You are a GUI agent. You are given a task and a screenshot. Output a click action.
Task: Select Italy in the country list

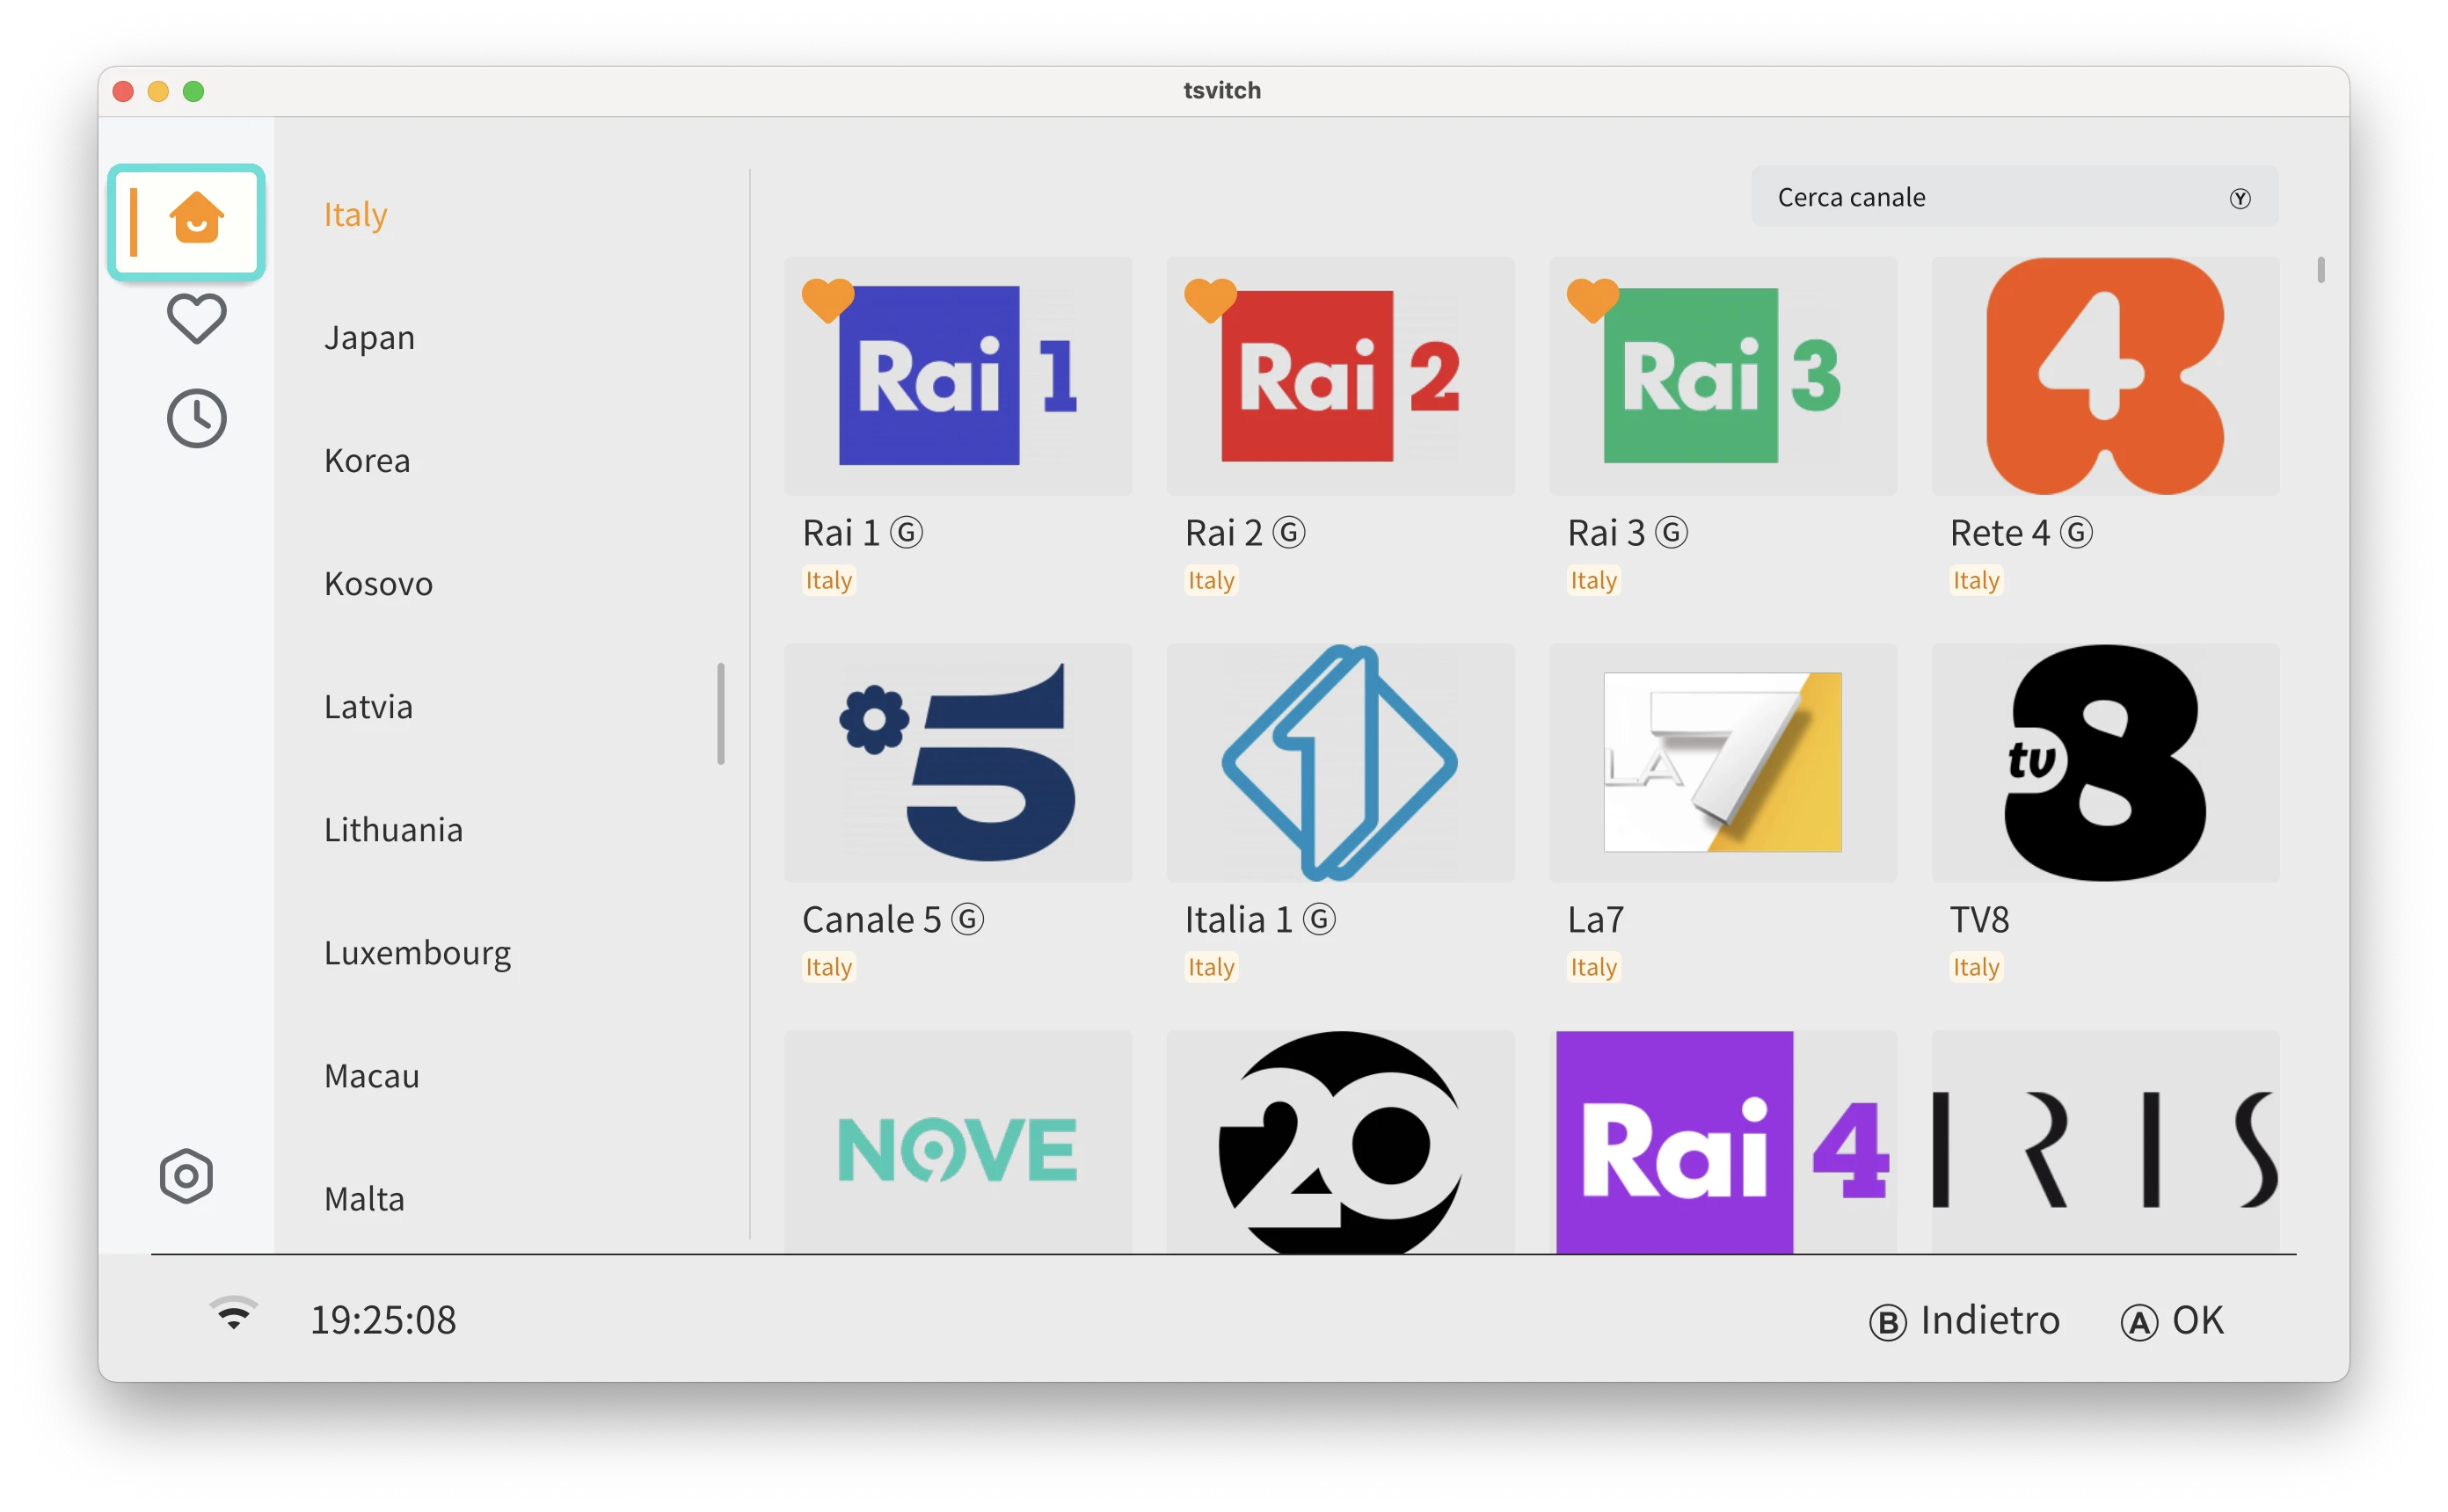click(x=355, y=215)
